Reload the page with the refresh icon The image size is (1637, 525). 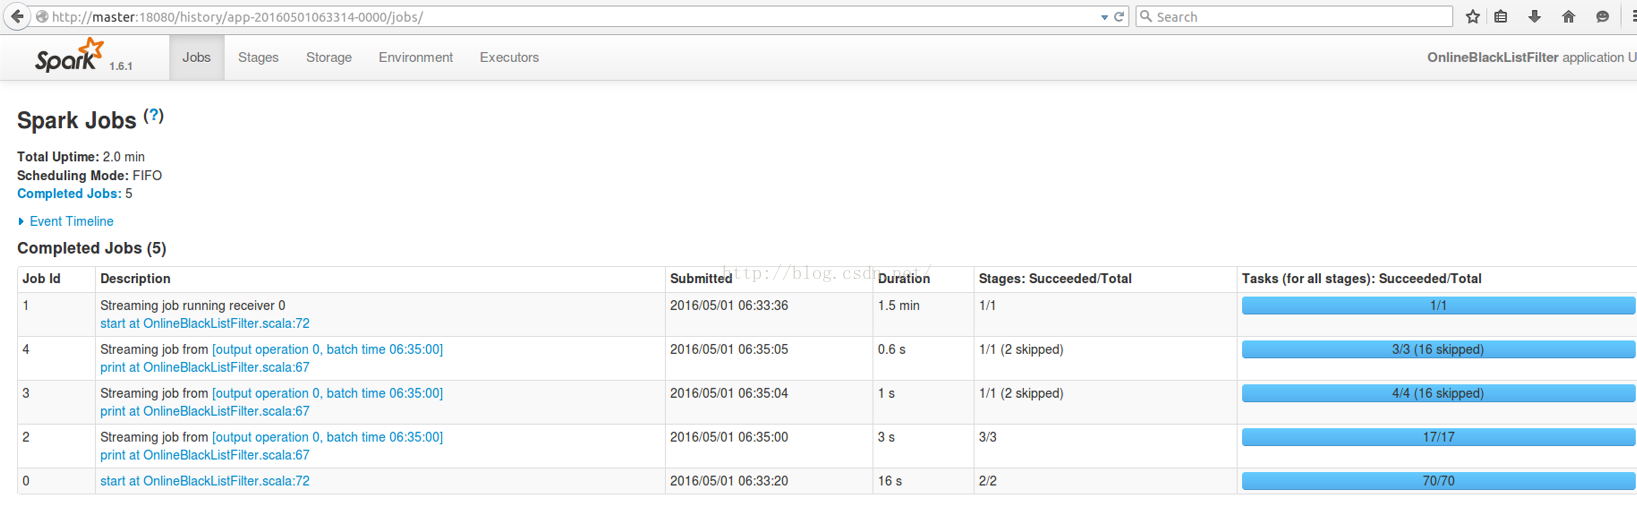[x=1119, y=17]
